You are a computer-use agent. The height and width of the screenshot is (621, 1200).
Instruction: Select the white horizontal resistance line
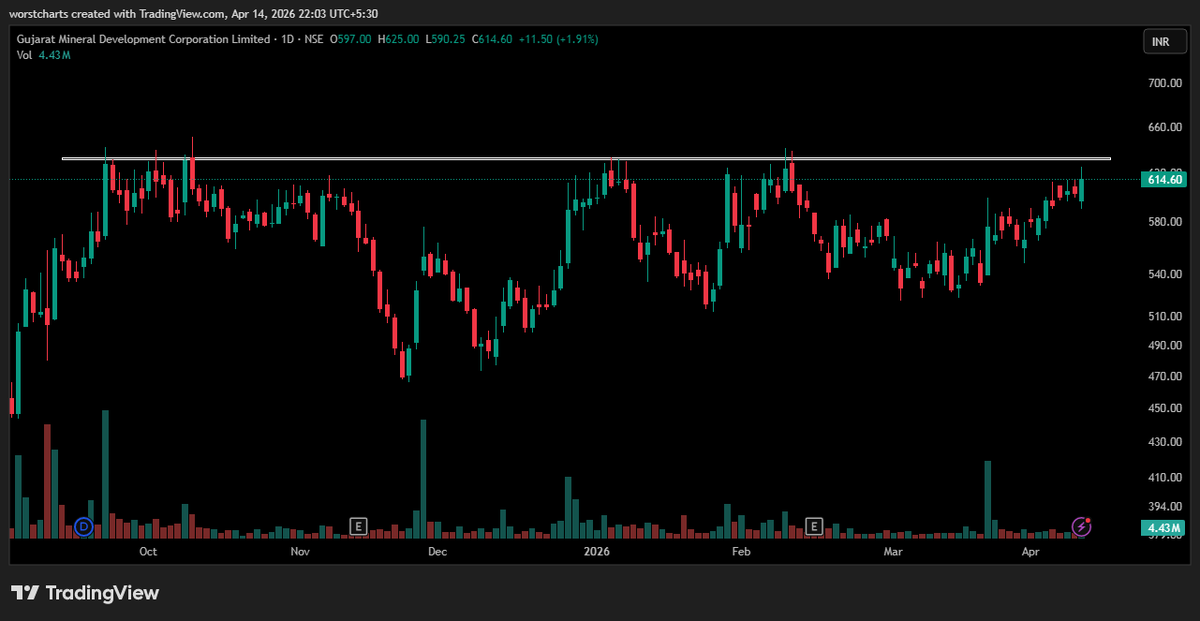(586, 158)
